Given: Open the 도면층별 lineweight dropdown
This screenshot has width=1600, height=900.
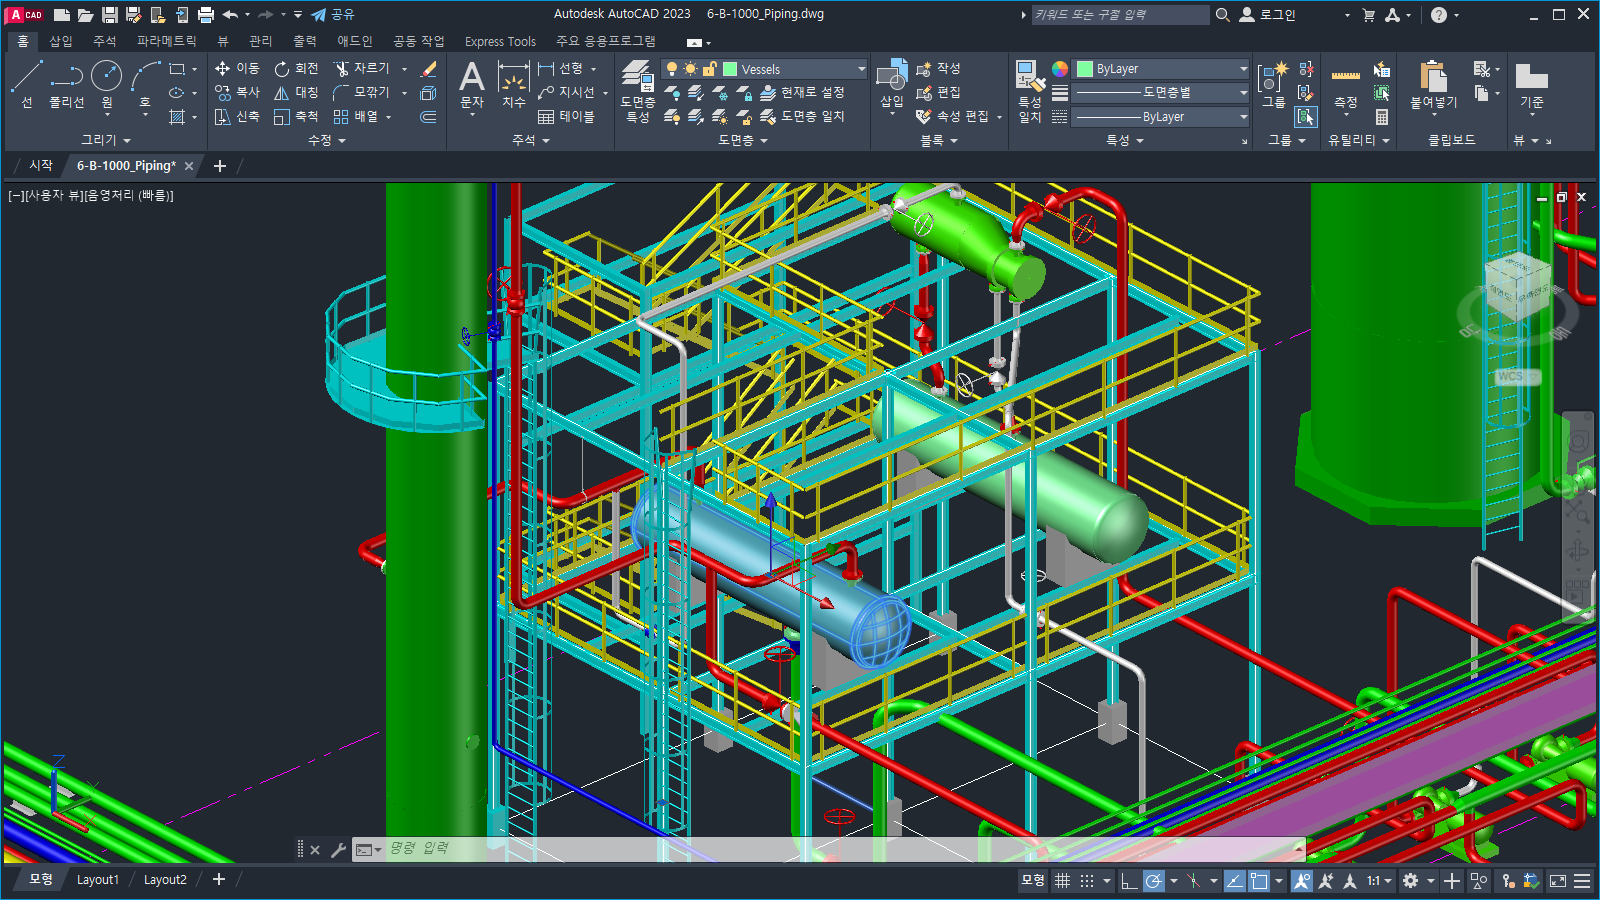Looking at the screenshot, I should 1162,92.
